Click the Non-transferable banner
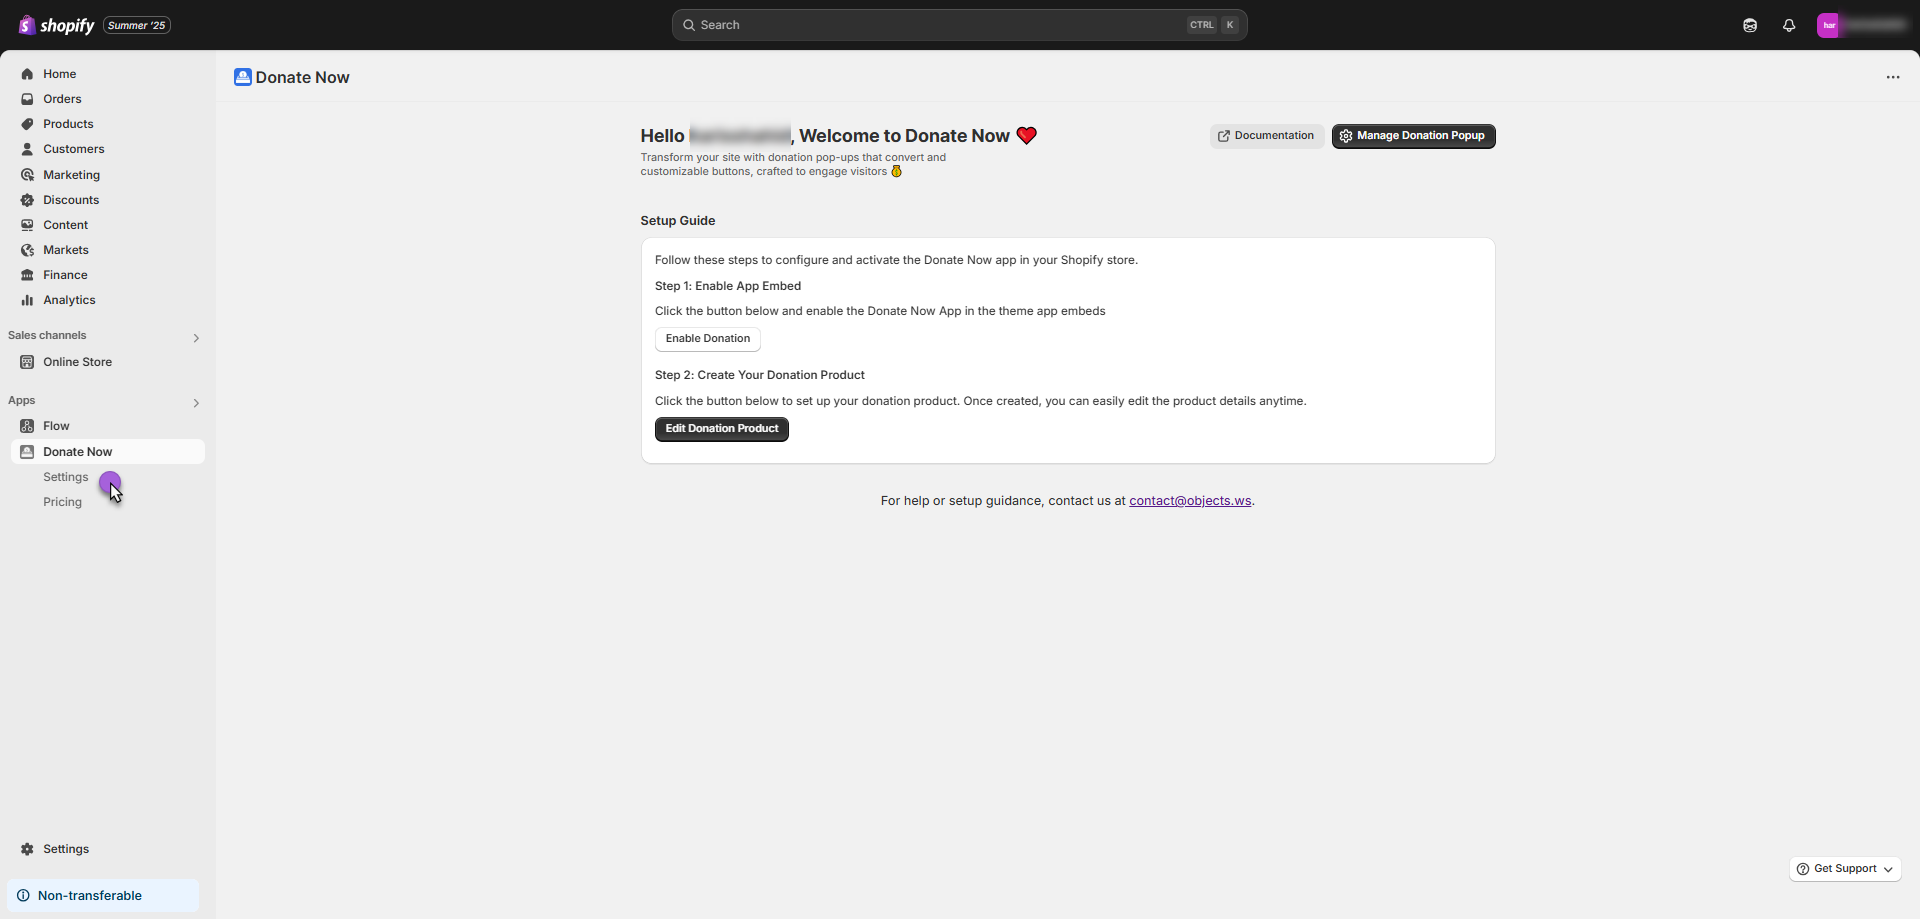The image size is (1920, 919). [103, 896]
